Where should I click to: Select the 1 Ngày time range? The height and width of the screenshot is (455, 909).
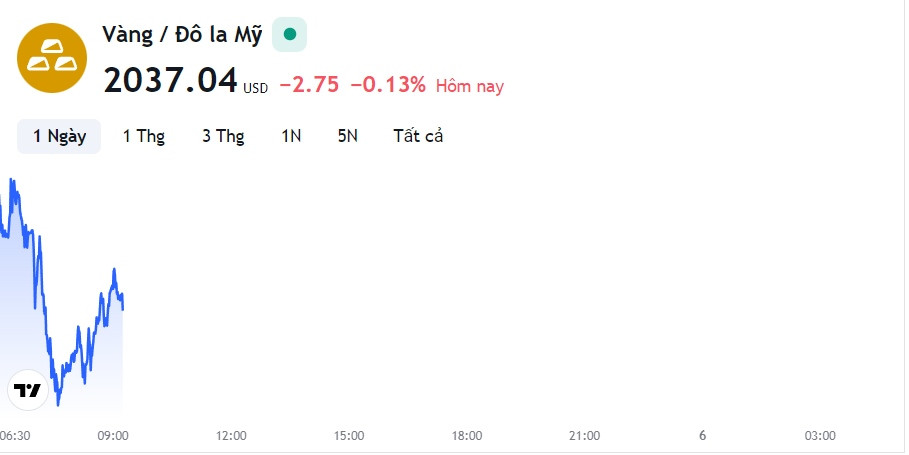59,136
